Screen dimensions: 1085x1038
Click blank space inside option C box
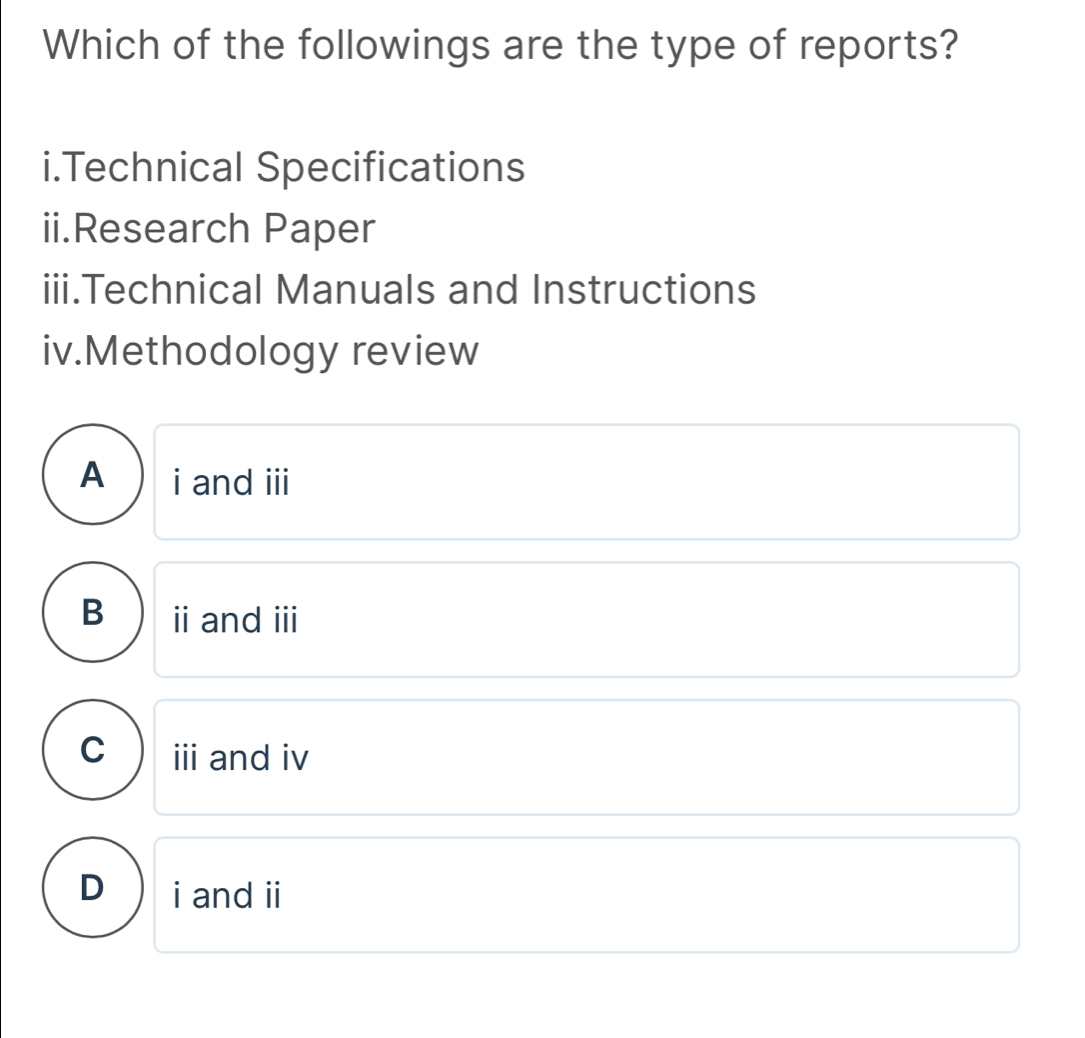pyautogui.click(x=650, y=758)
